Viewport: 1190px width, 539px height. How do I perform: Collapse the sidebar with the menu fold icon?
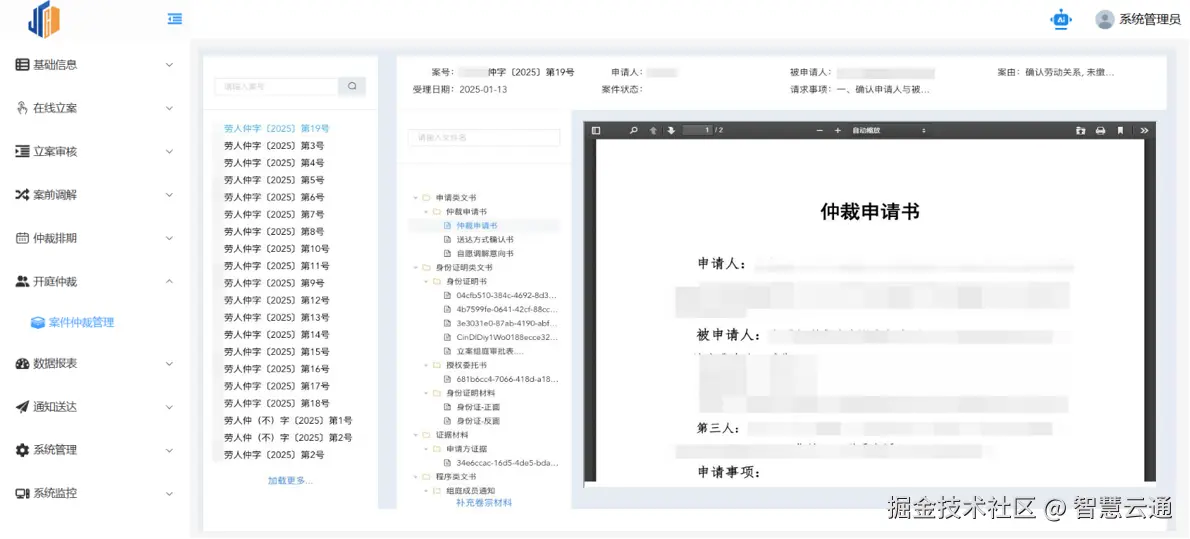coord(175,19)
